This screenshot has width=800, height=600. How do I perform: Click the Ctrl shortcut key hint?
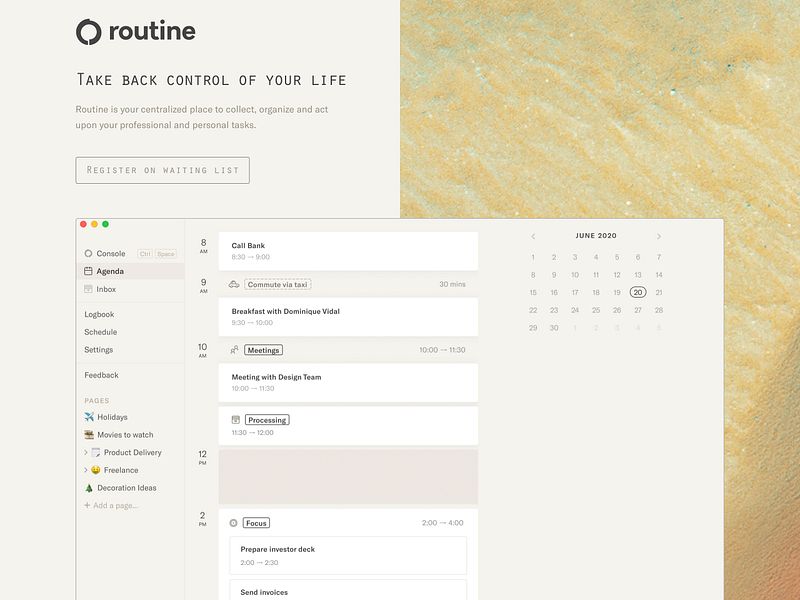[x=145, y=254]
